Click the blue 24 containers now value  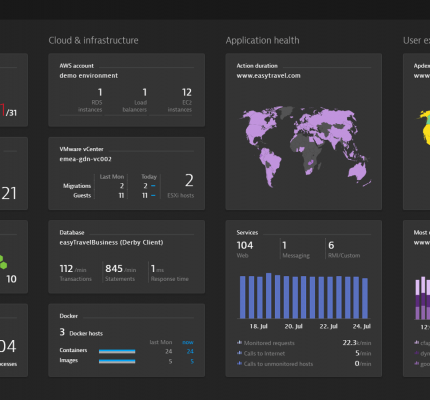click(190, 351)
